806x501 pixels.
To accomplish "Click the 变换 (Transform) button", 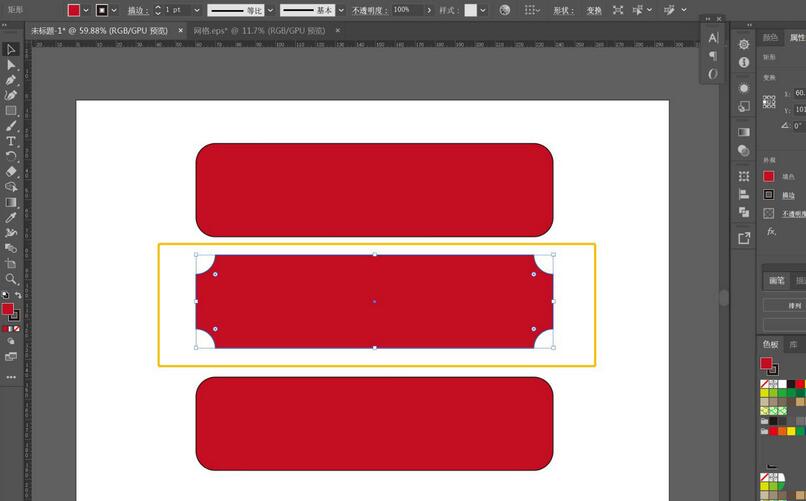I will (593, 10).
